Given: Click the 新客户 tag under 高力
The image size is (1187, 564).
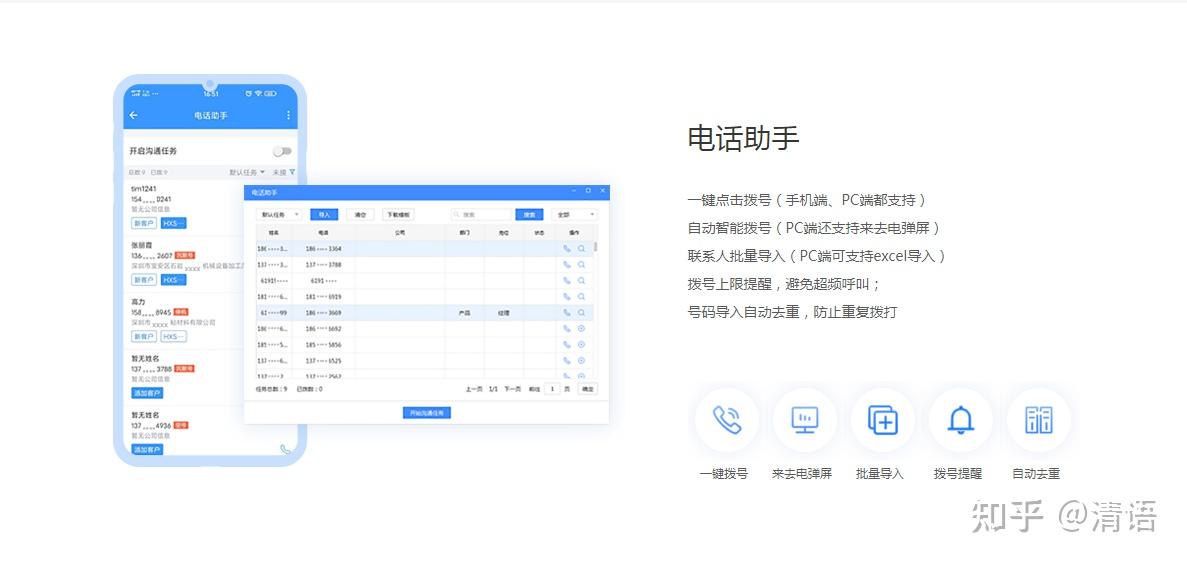Looking at the screenshot, I should click(144, 336).
